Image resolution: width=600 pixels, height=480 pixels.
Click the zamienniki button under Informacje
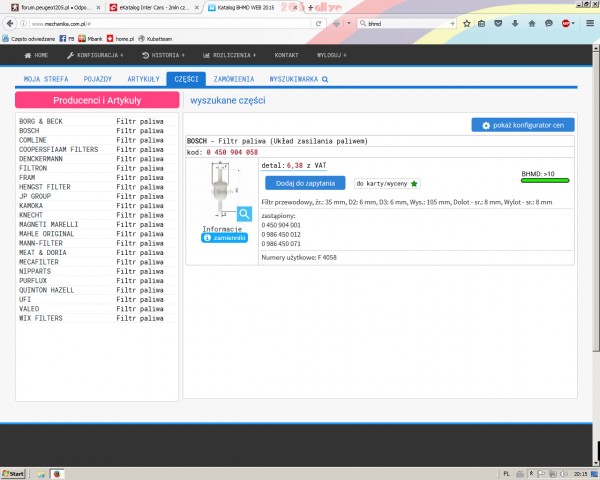tap(224, 238)
